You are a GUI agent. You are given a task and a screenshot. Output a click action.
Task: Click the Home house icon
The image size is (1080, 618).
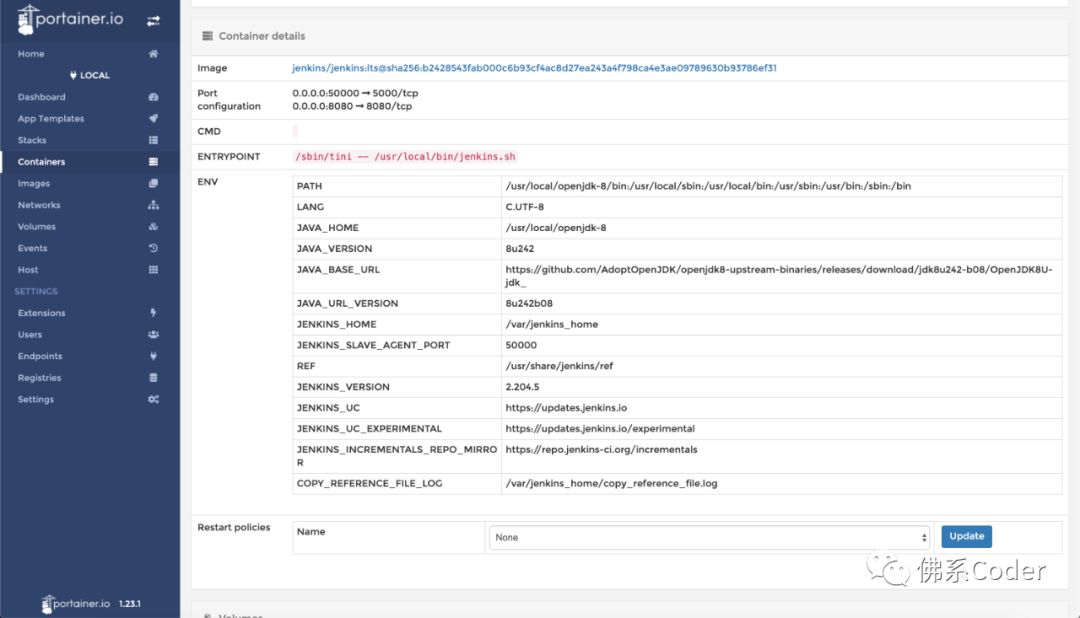tap(153, 54)
